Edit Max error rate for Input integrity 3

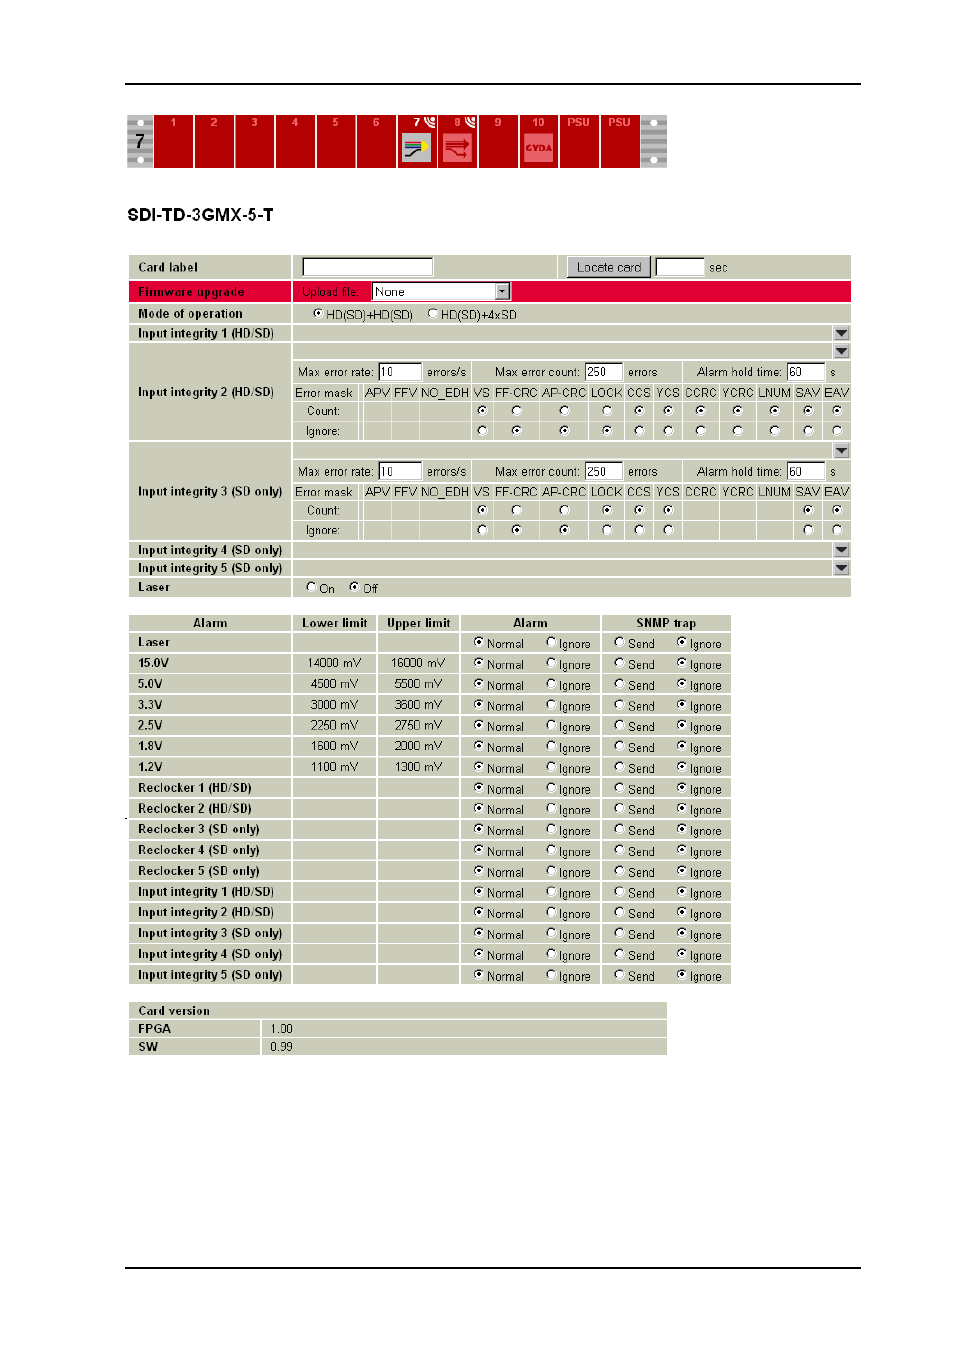click(400, 471)
